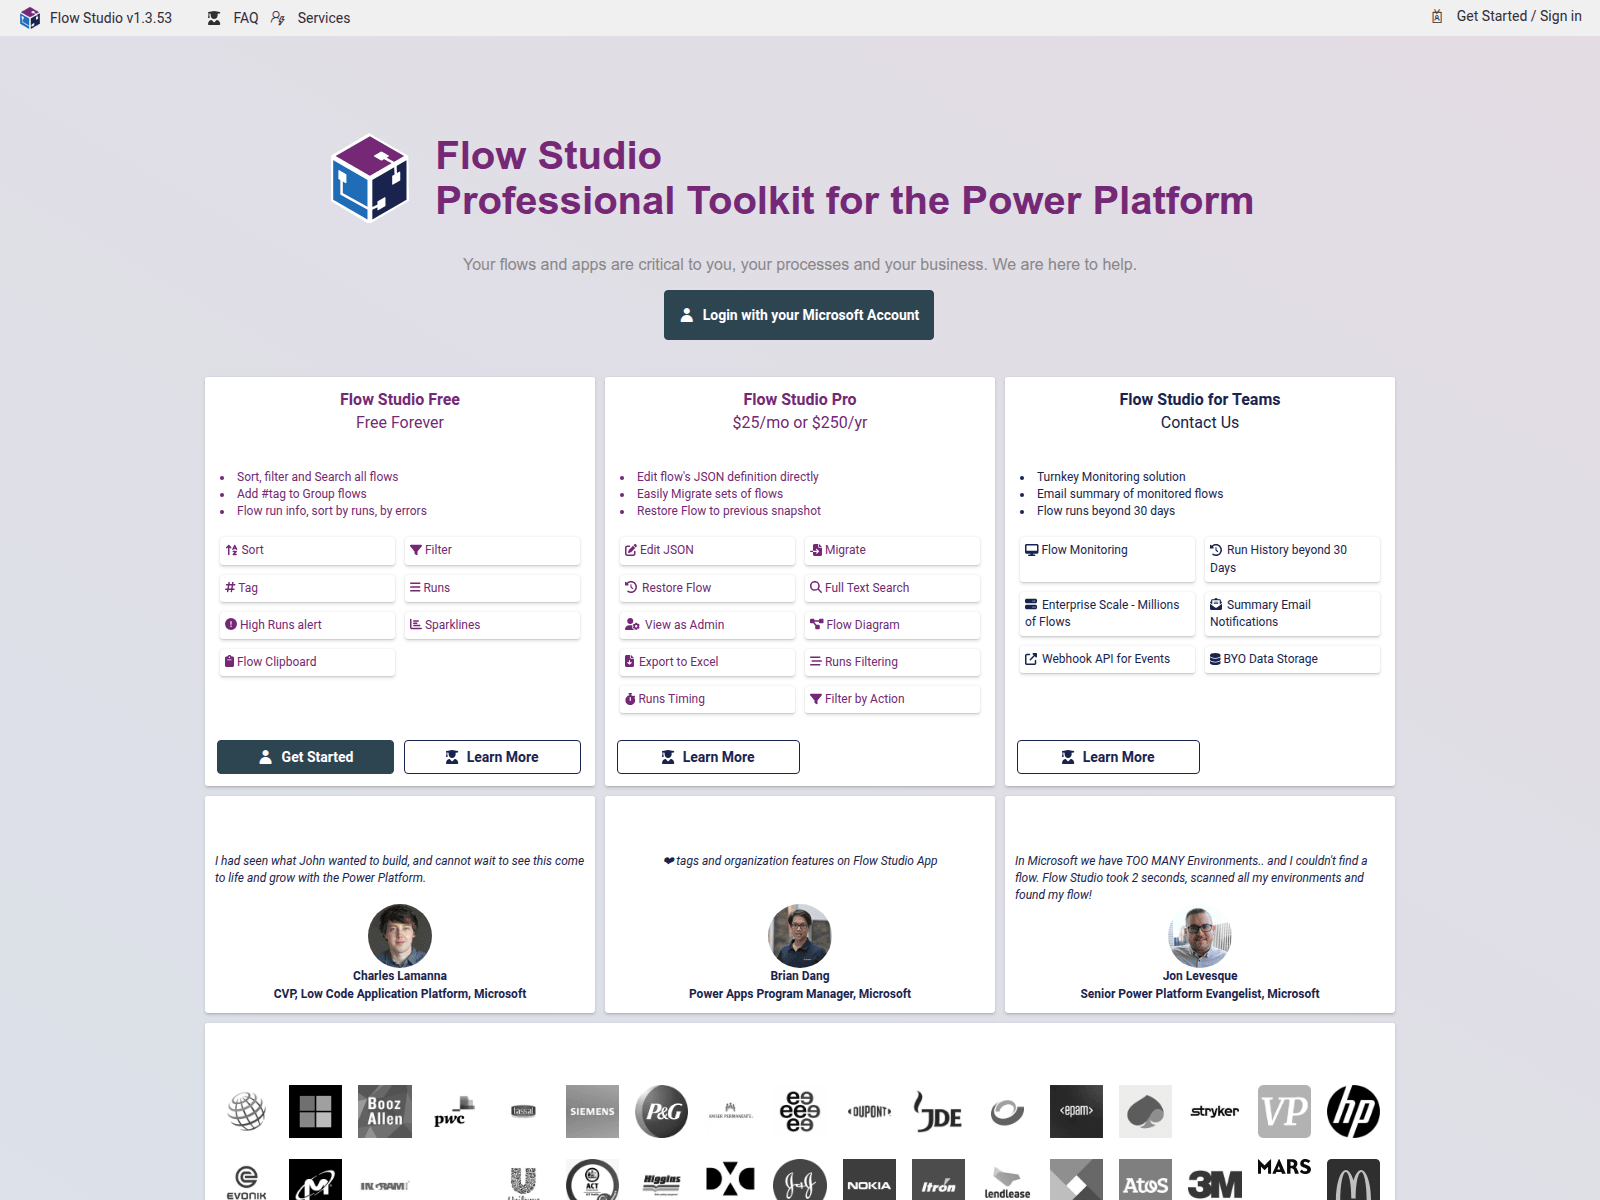Click the Free Forever subtitle
Image resolution: width=1600 pixels, height=1200 pixels.
click(400, 422)
